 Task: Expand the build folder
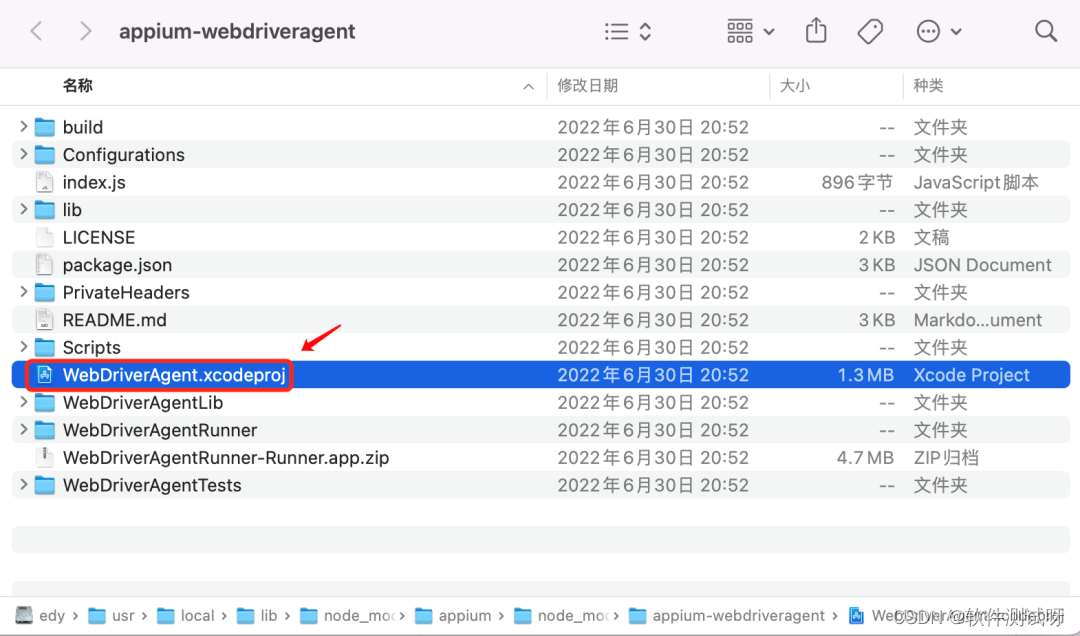coord(23,126)
